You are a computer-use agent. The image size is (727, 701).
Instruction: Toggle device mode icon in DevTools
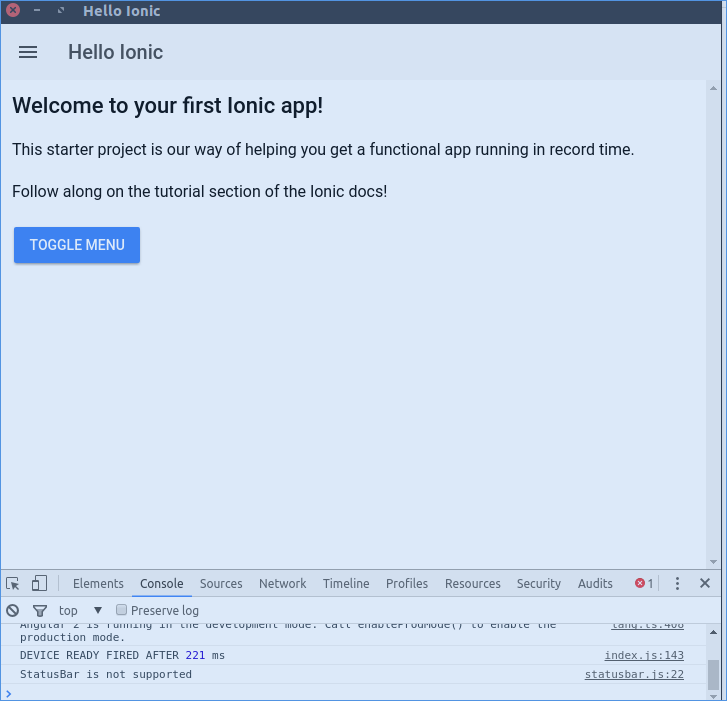(39, 583)
